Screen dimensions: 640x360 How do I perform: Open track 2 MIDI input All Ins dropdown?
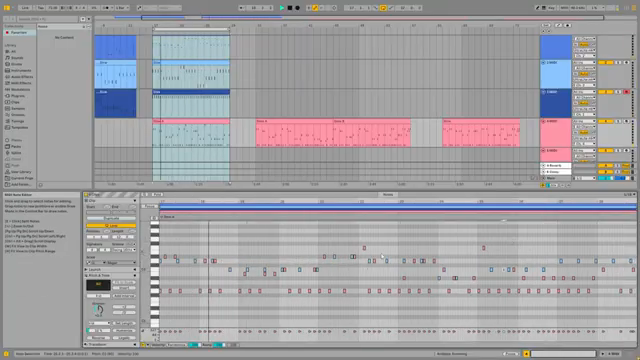[584, 62]
